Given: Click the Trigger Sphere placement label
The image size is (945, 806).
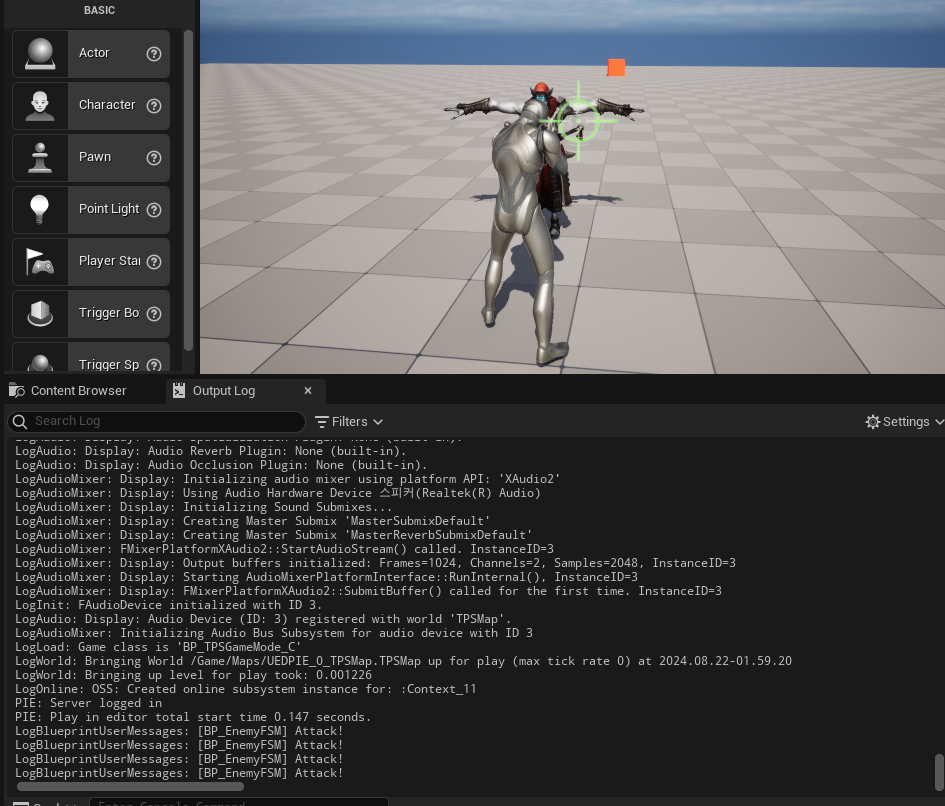Looking at the screenshot, I should [109, 365].
